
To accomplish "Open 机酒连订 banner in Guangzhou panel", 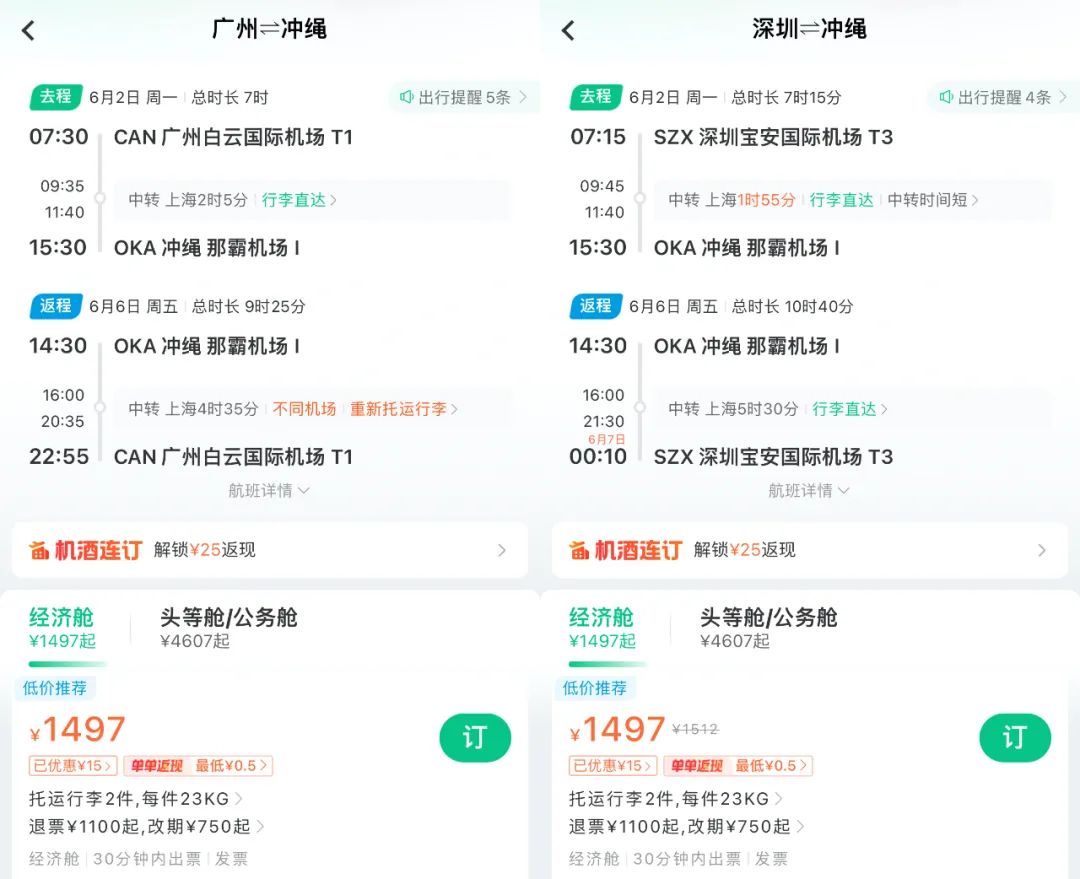I will [x=270, y=550].
